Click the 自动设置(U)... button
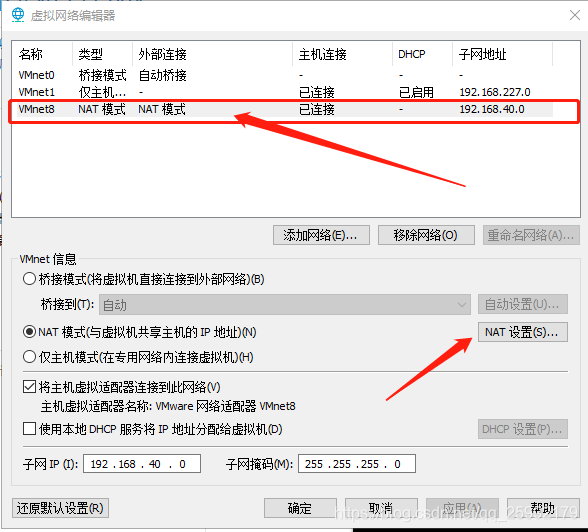The image size is (588, 532). [x=523, y=304]
